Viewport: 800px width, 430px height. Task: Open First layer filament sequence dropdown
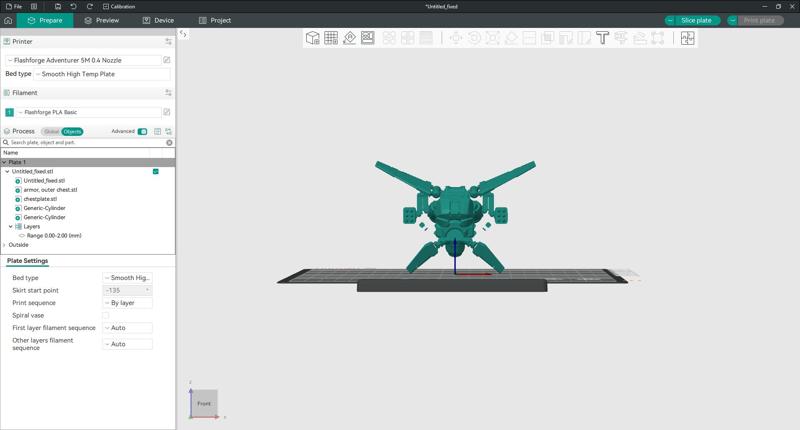(x=128, y=327)
